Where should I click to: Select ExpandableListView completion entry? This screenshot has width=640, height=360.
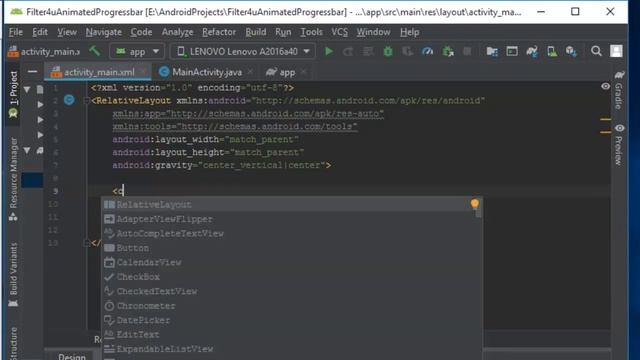pos(292,349)
